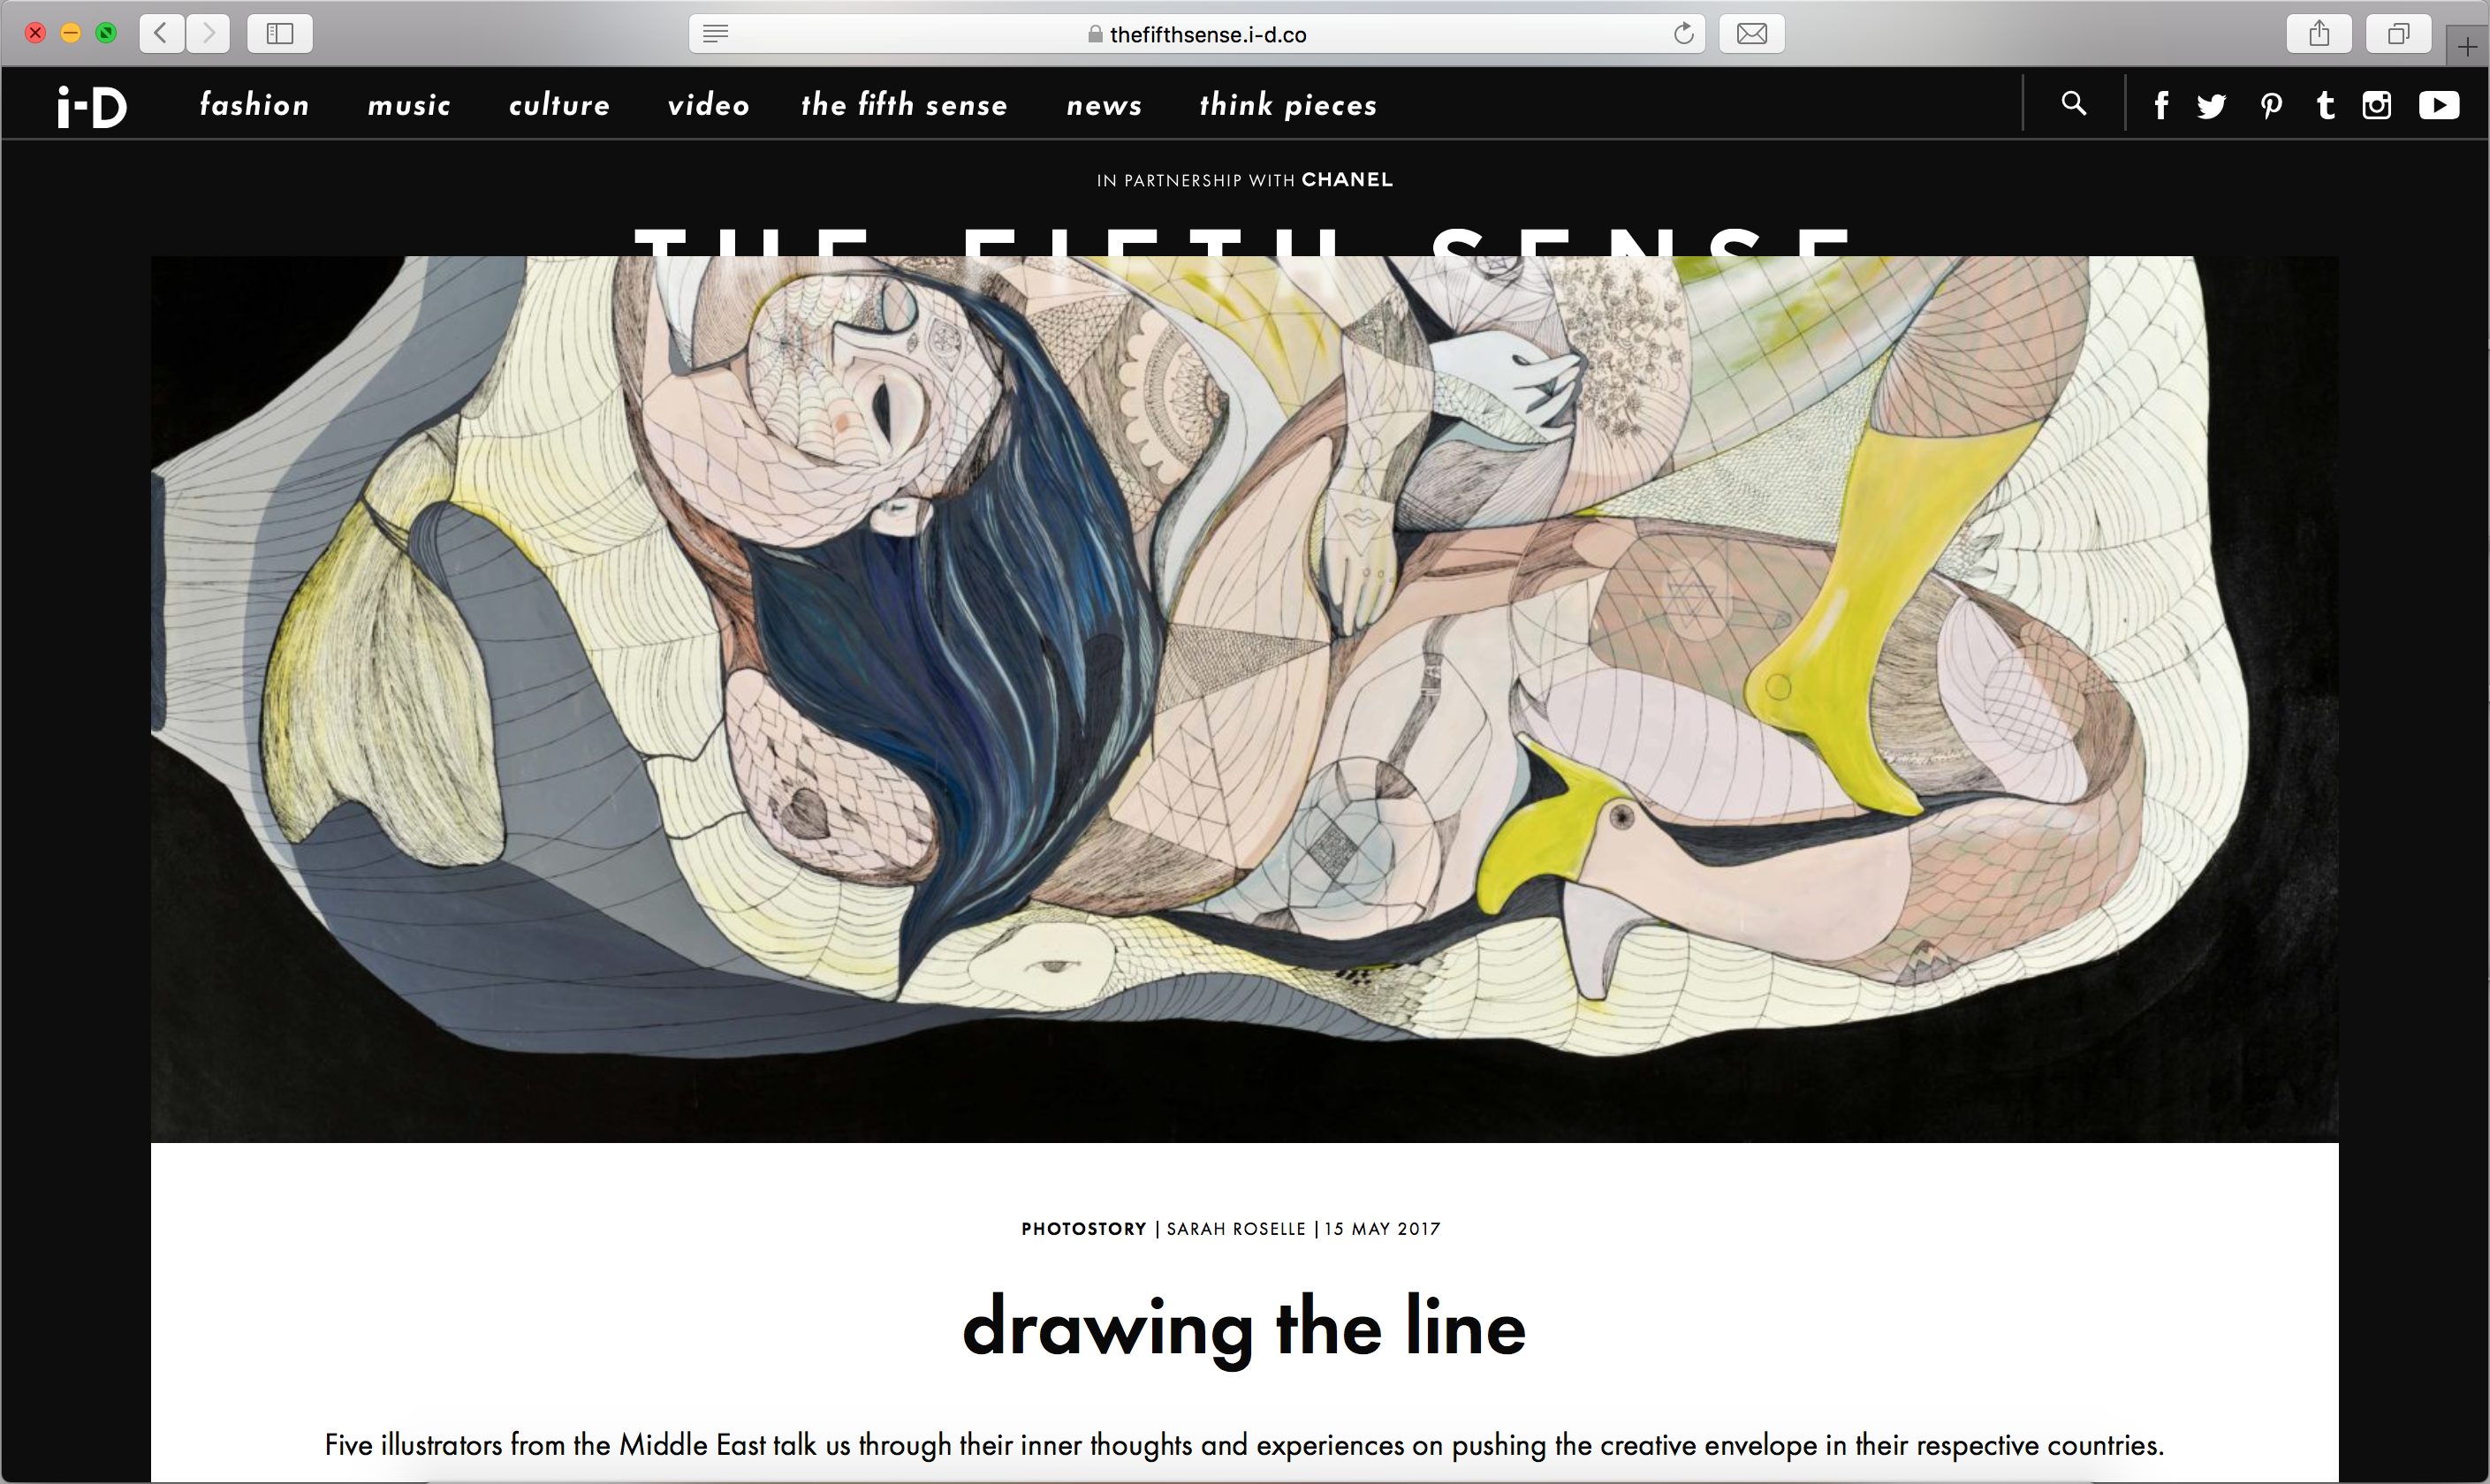Click the i-D logo home icon
This screenshot has width=2490, height=1484.
click(92, 106)
